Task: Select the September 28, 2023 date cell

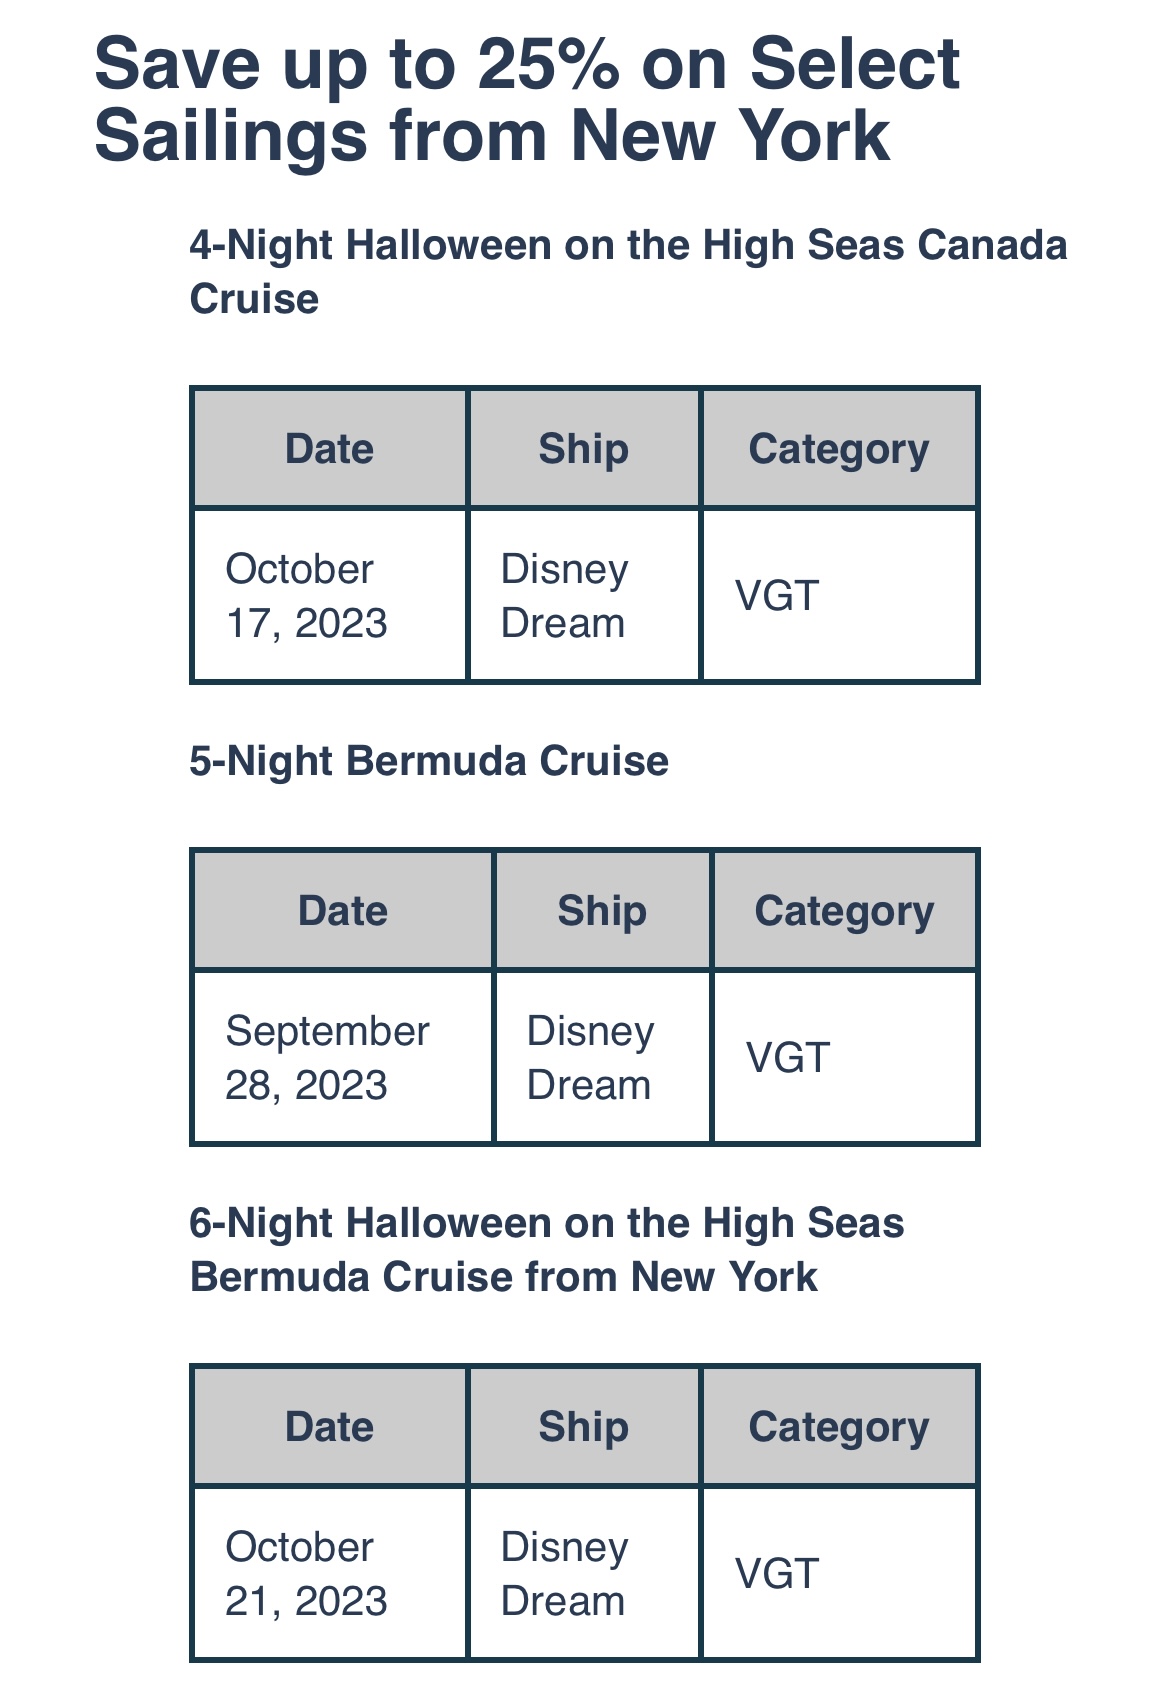Action: (327, 1058)
